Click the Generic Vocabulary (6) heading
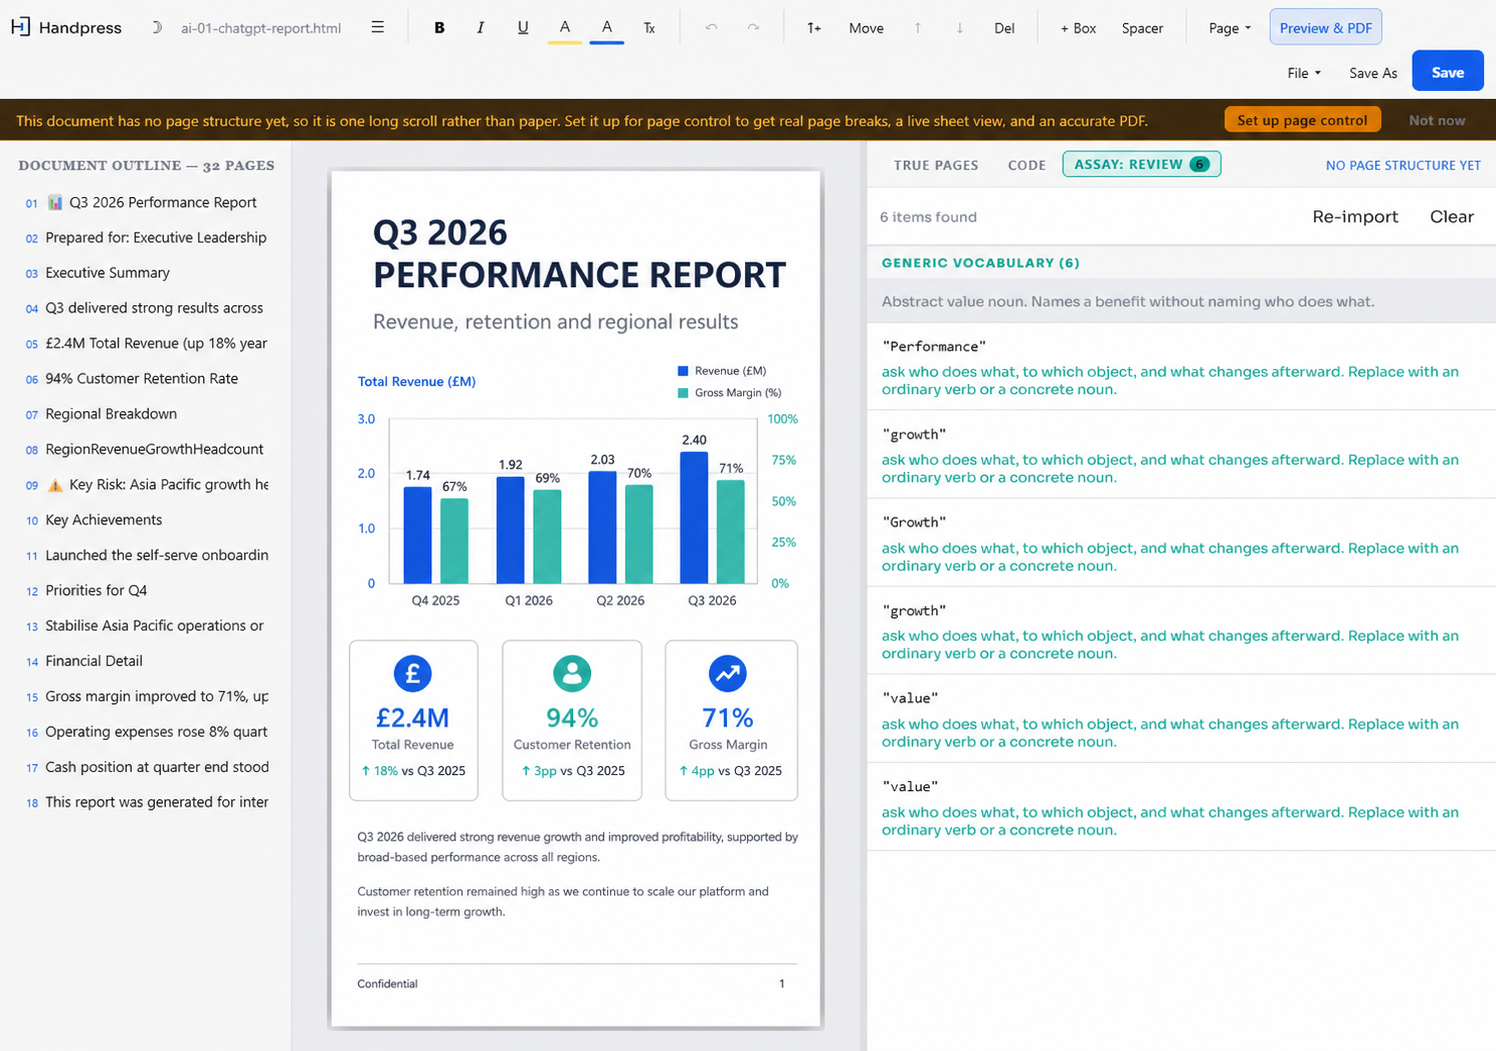Screen dimensions: 1496x1051 point(980,263)
